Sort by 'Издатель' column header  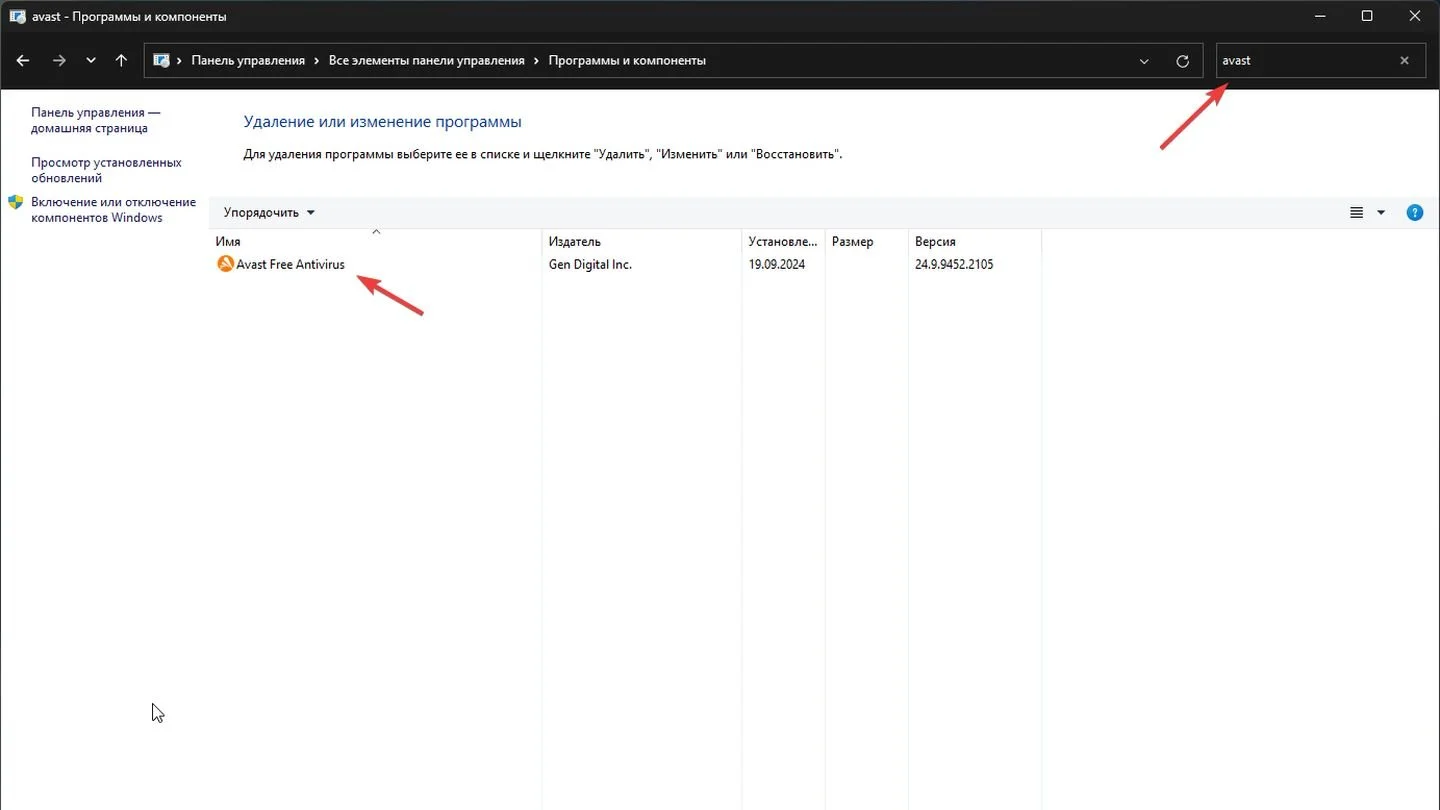click(641, 241)
